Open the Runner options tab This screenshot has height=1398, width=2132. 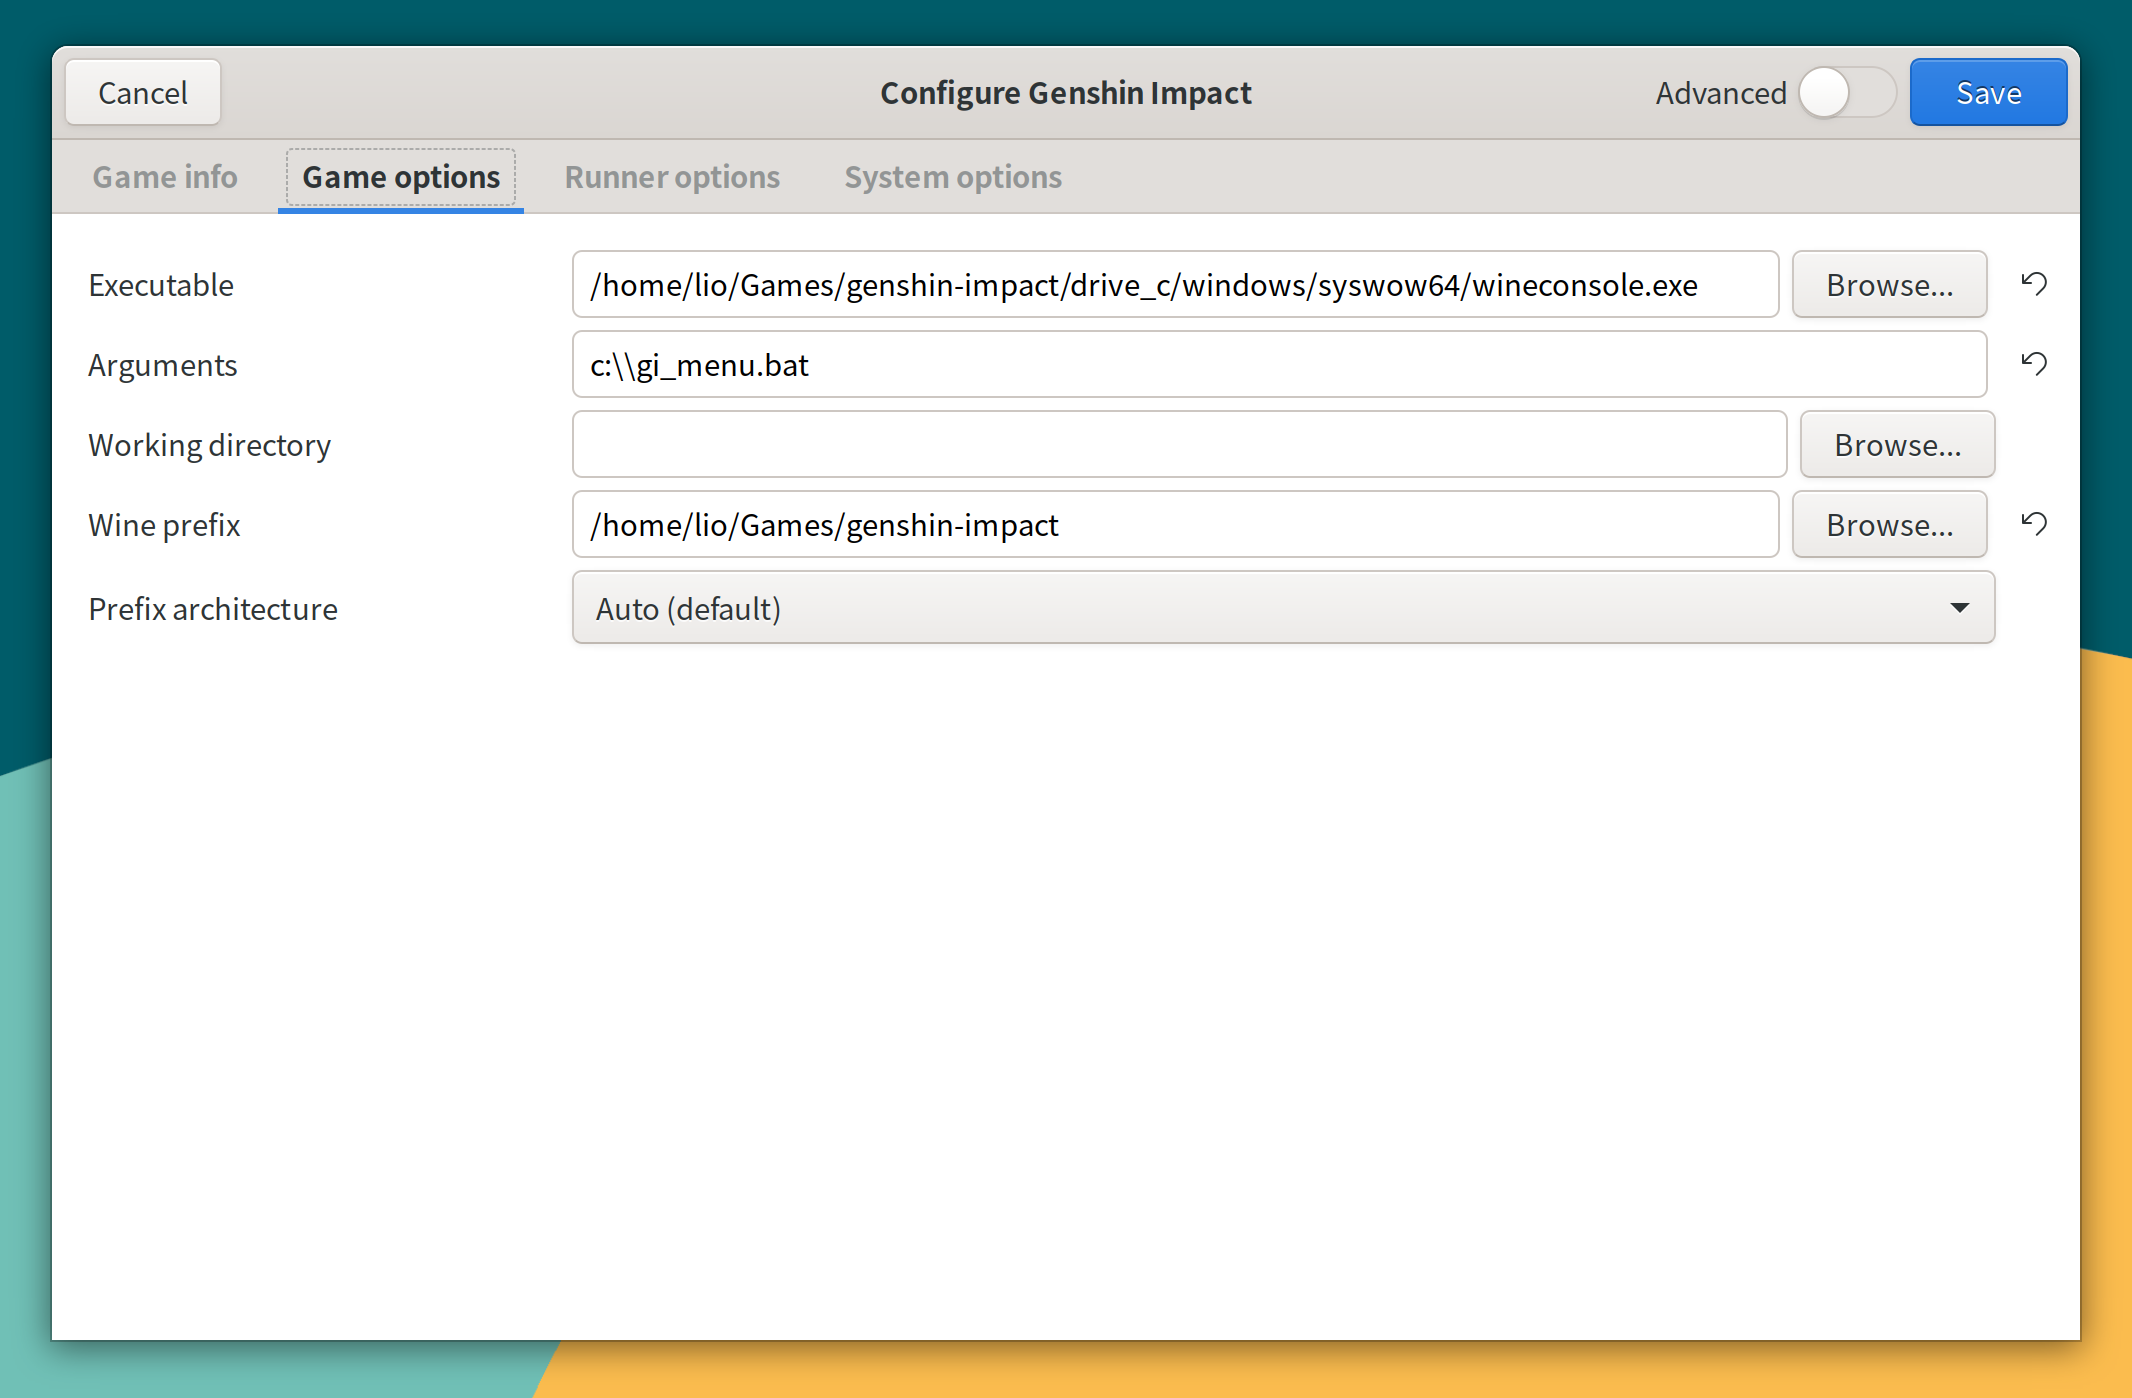(x=672, y=177)
